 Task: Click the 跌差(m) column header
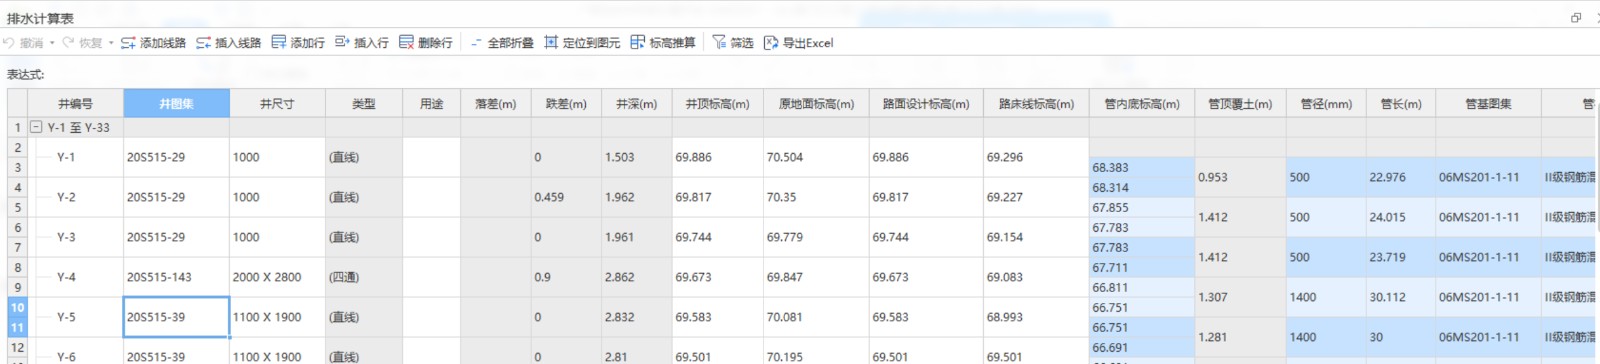click(566, 104)
